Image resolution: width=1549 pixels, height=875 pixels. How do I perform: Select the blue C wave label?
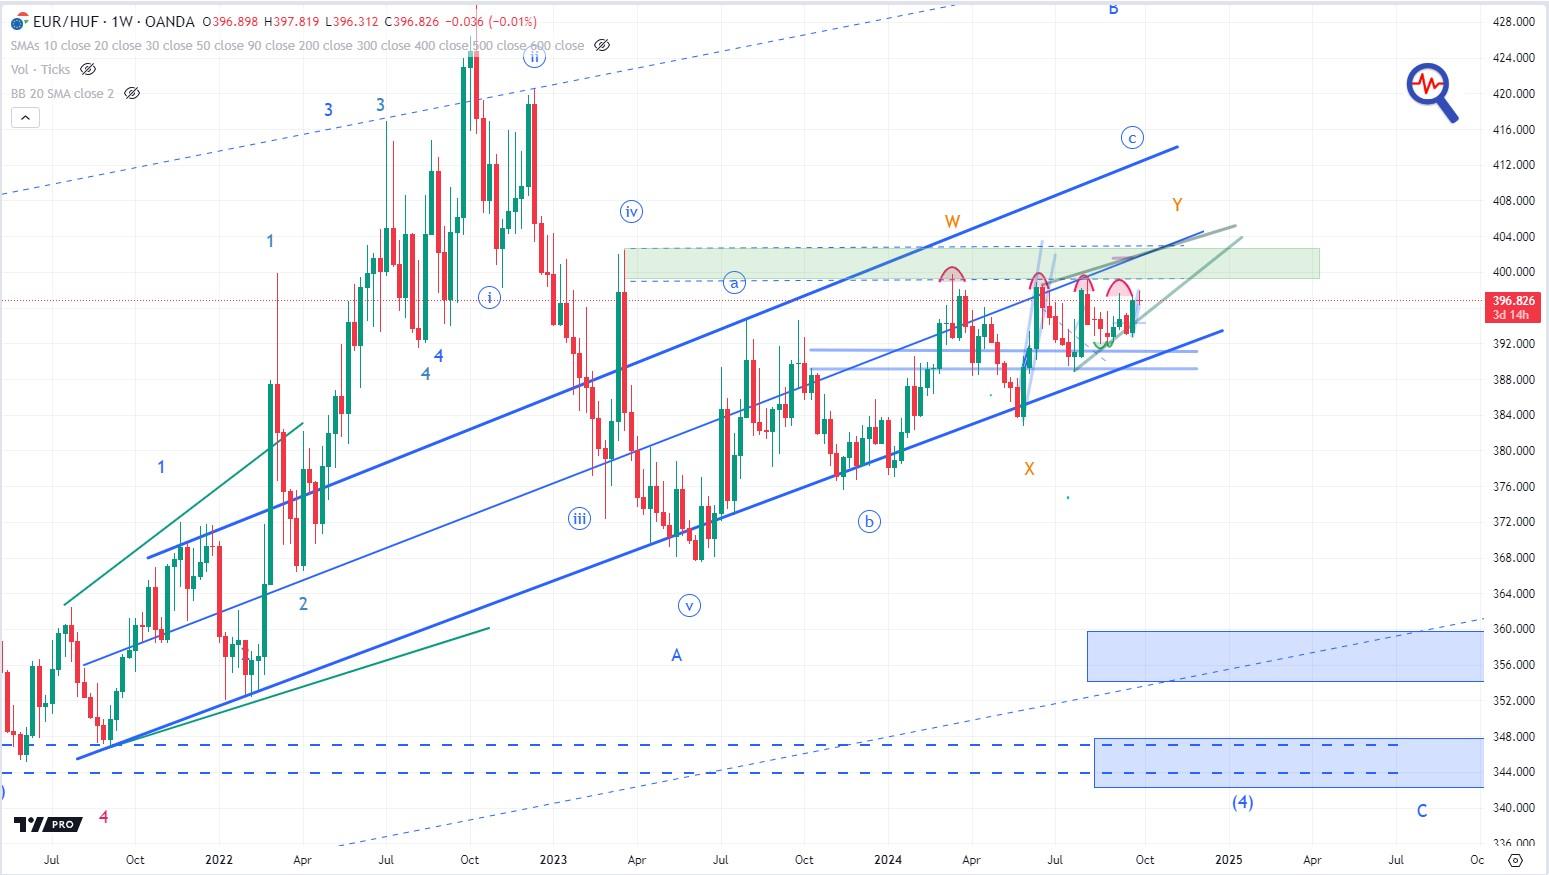pyautogui.click(x=1422, y=811)
